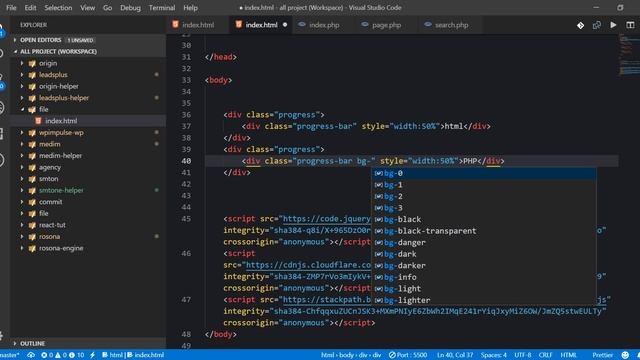Click the cloud sync icon in status bar
The image size is (640, 360).
tap(31, 355)
